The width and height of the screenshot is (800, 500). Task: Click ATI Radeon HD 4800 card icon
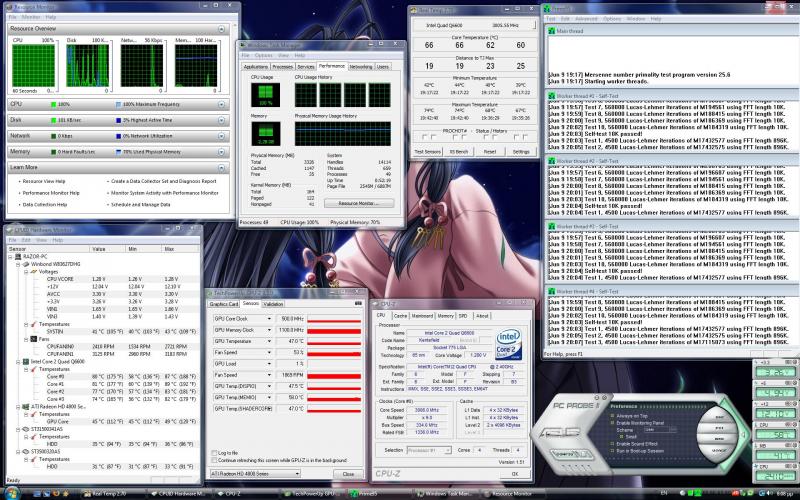click(26, 407)
